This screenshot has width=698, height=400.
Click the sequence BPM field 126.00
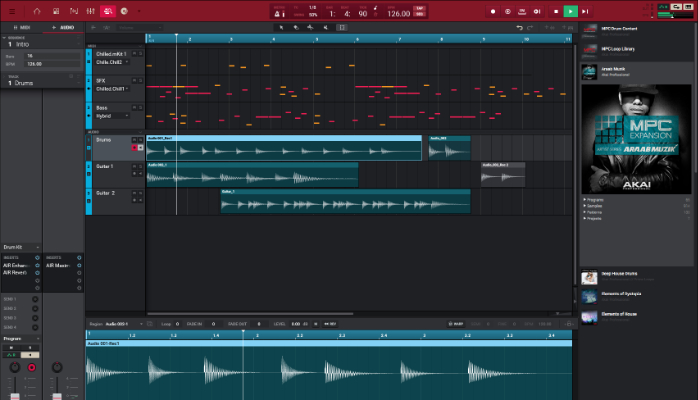click(53, 64)
